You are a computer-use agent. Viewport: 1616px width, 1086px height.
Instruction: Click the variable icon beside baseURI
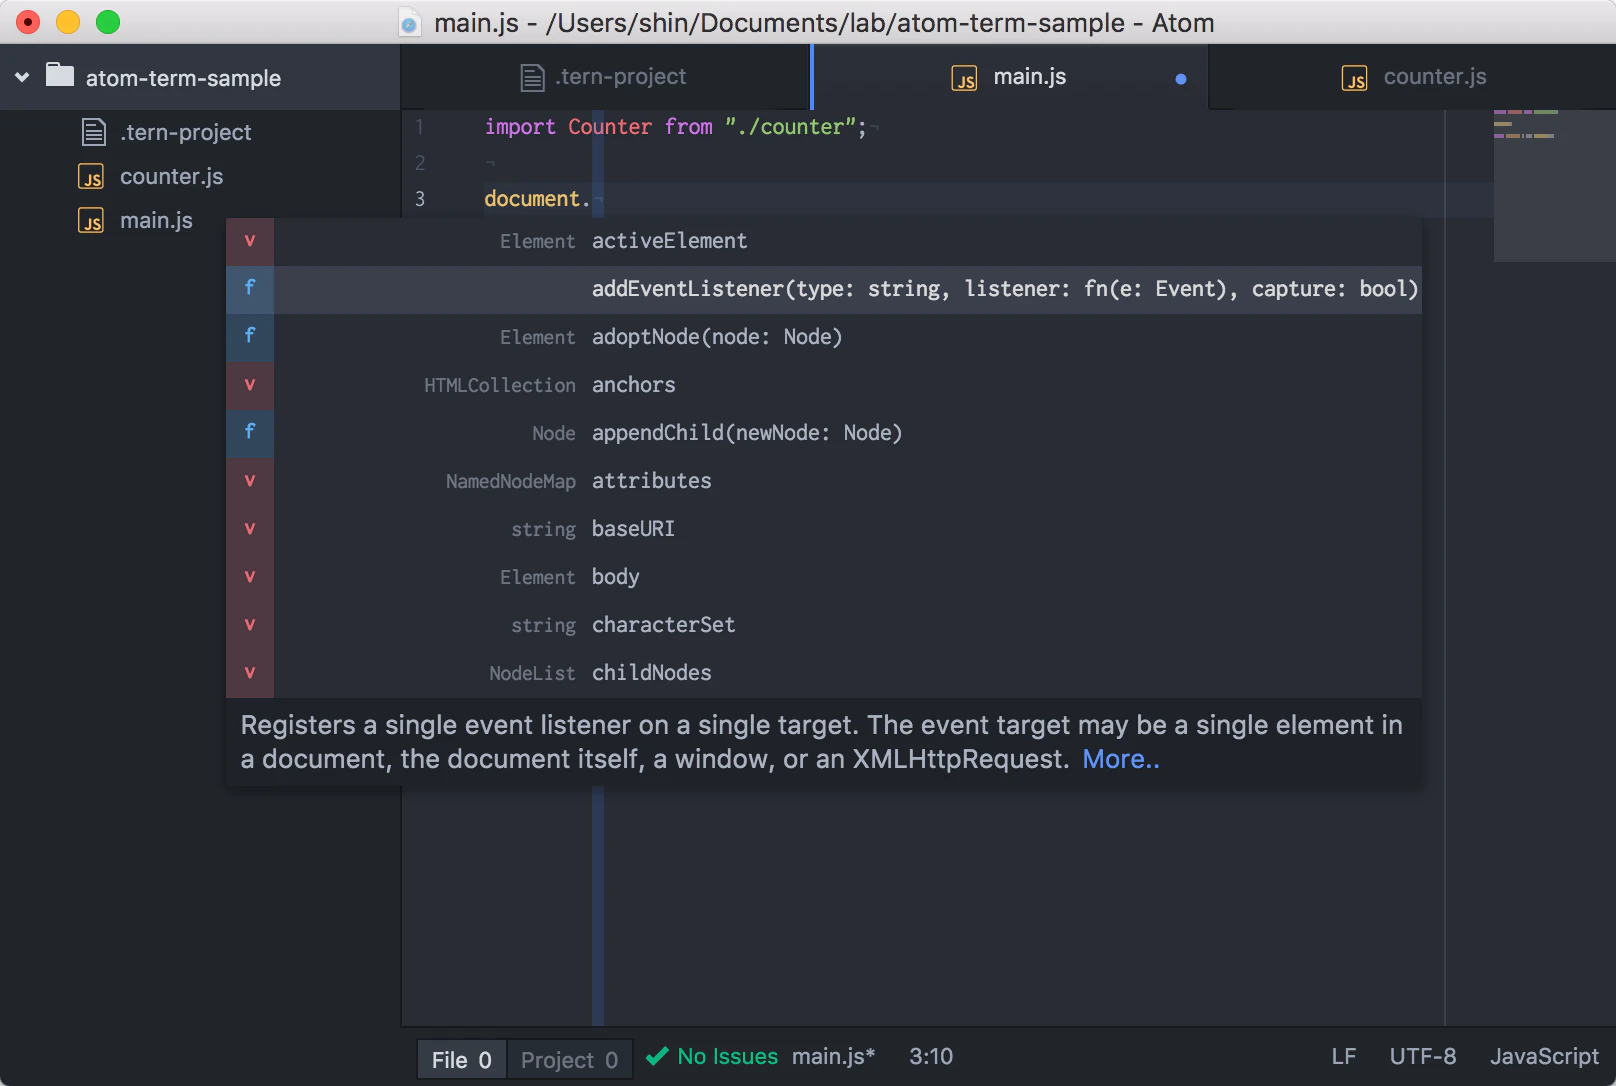(250, 529)
